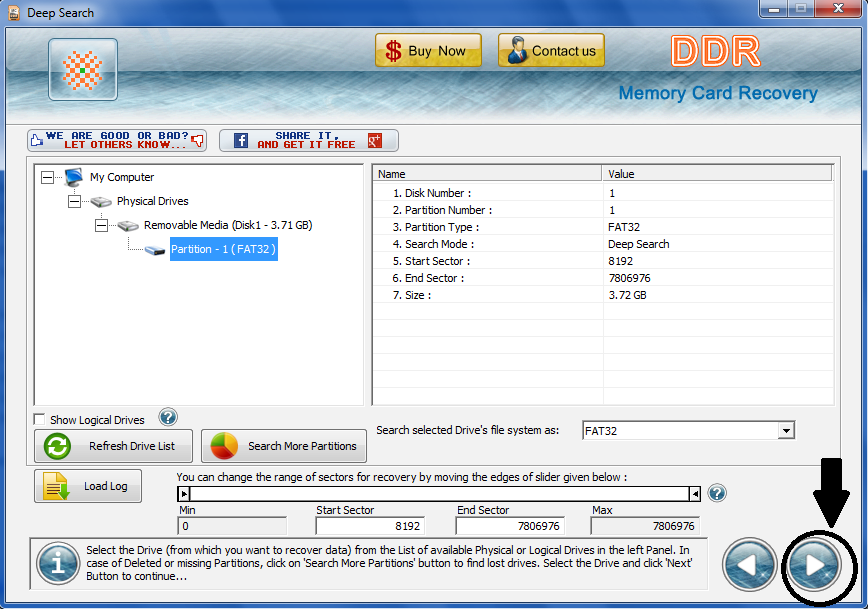Click the sector range slider track
This screenshot has width=868, height=611.
tap(439, 494)
